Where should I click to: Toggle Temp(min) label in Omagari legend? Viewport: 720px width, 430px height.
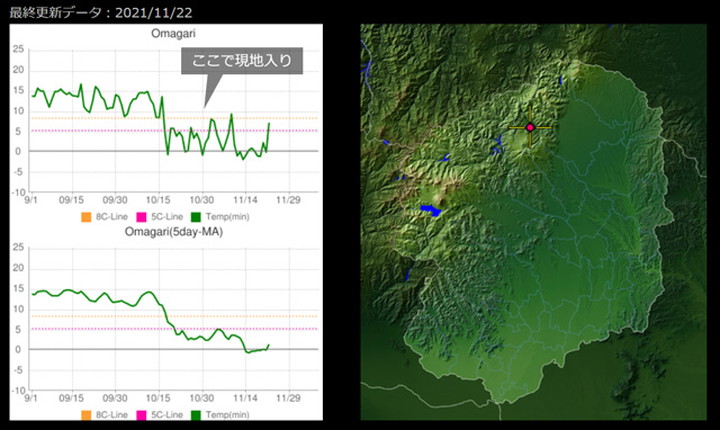tap(227, 217)
